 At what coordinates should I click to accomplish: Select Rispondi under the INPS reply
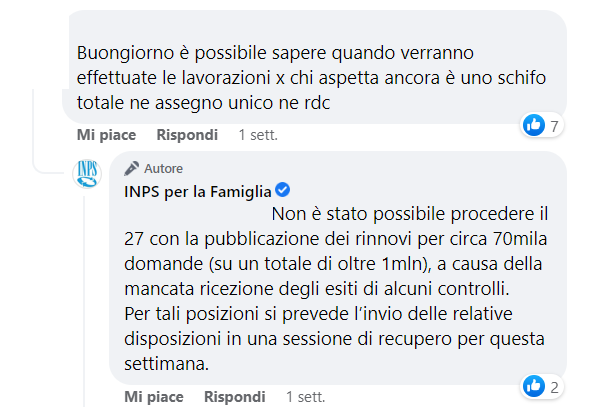235,397
